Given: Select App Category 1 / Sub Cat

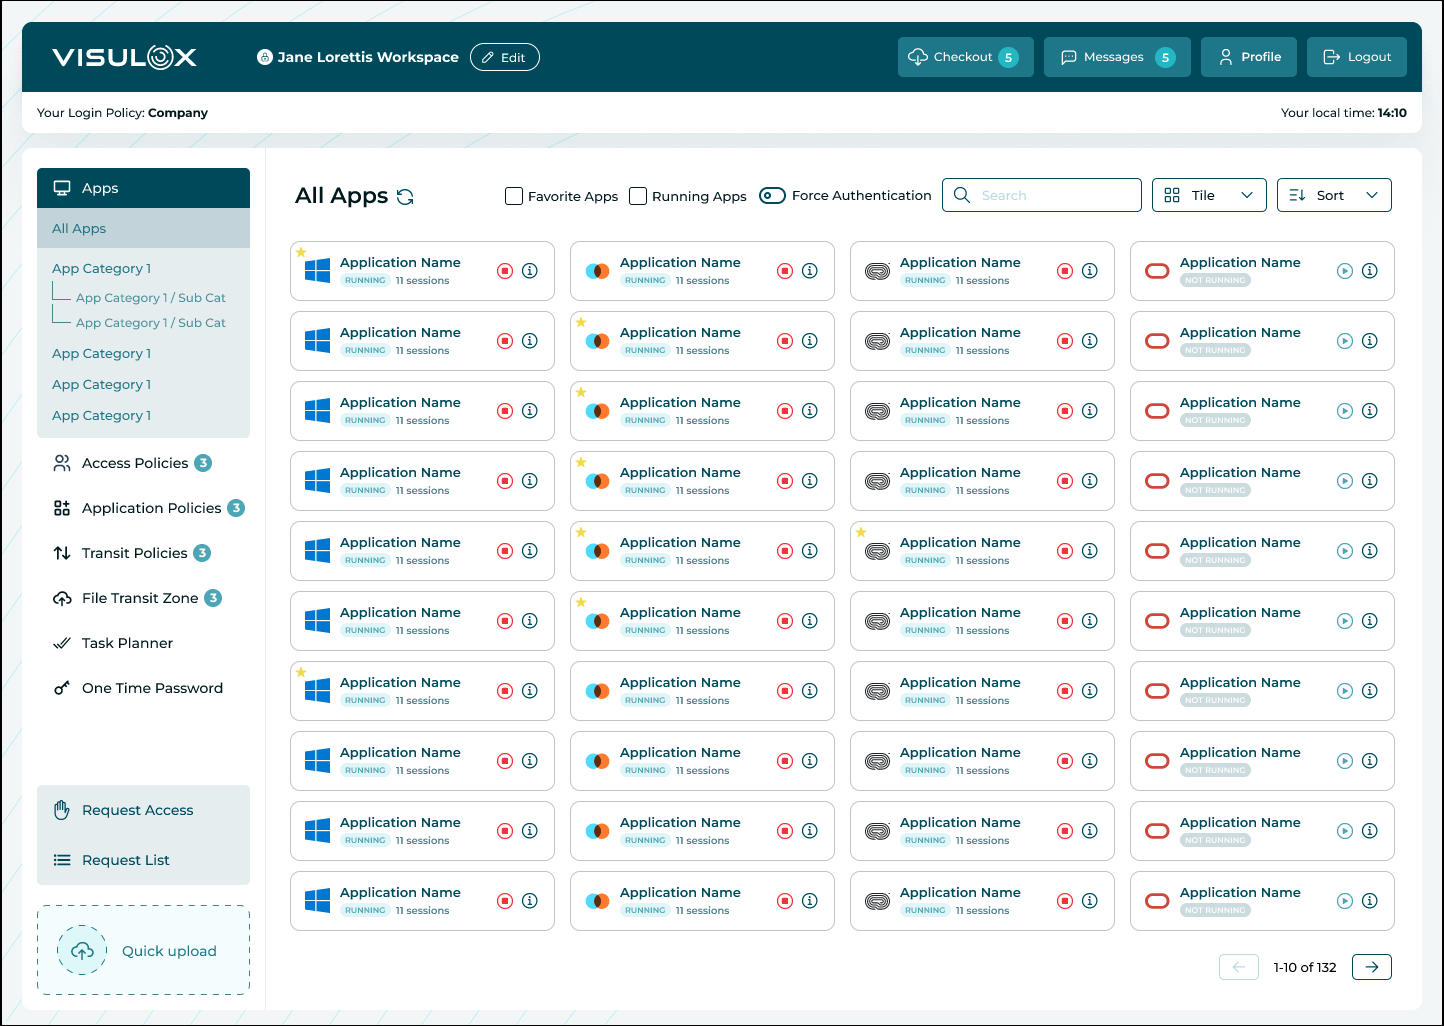Looking at the screenshot, I should [149, 297].
